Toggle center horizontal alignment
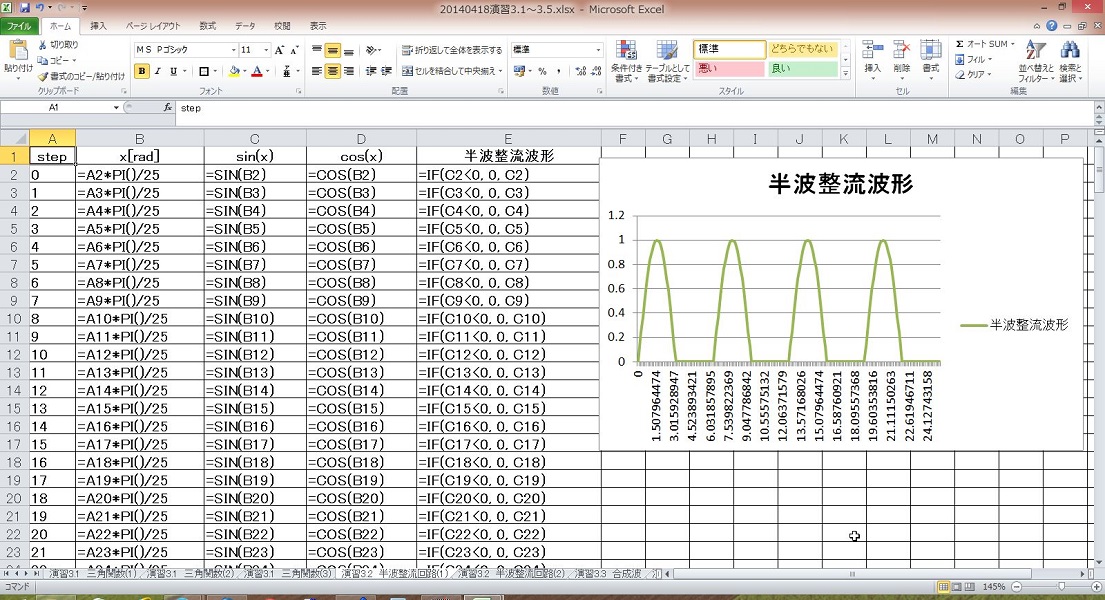Image resolution: width=1105 pixels, height=600 pixels. pos(333,71)
